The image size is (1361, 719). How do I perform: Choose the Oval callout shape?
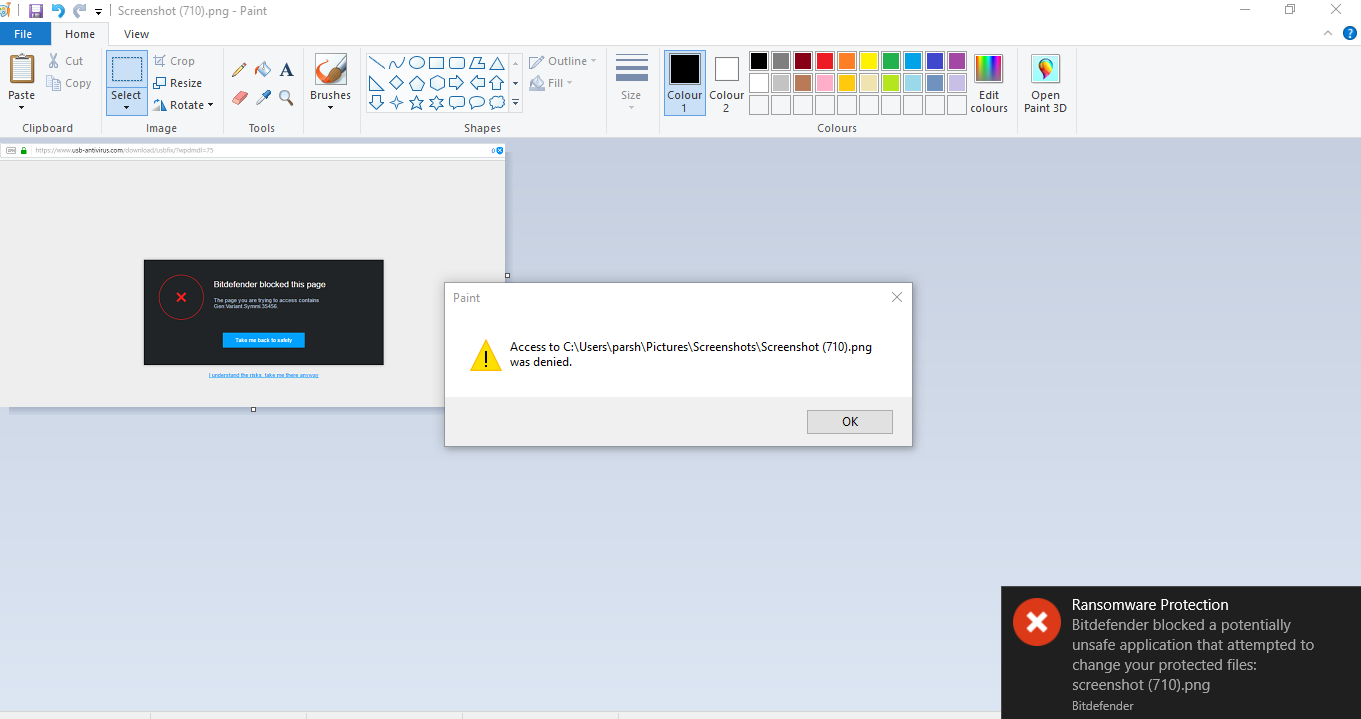click(x=477, y=102)
